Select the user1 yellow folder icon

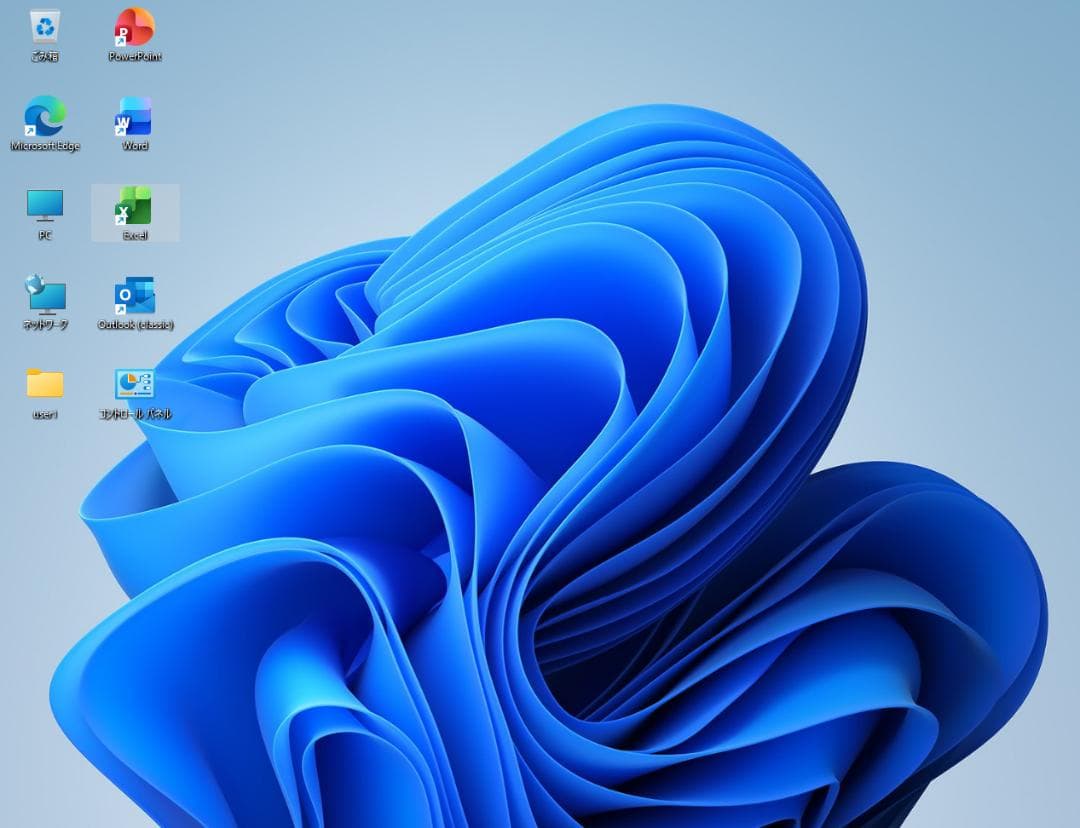[45, 383]
